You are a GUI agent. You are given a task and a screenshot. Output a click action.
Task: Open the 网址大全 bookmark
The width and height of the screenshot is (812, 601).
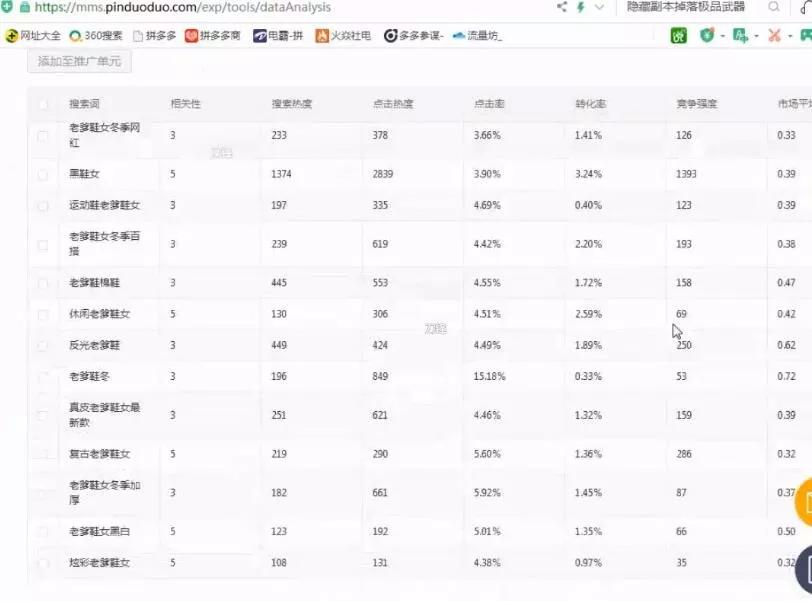coord(33,35)
